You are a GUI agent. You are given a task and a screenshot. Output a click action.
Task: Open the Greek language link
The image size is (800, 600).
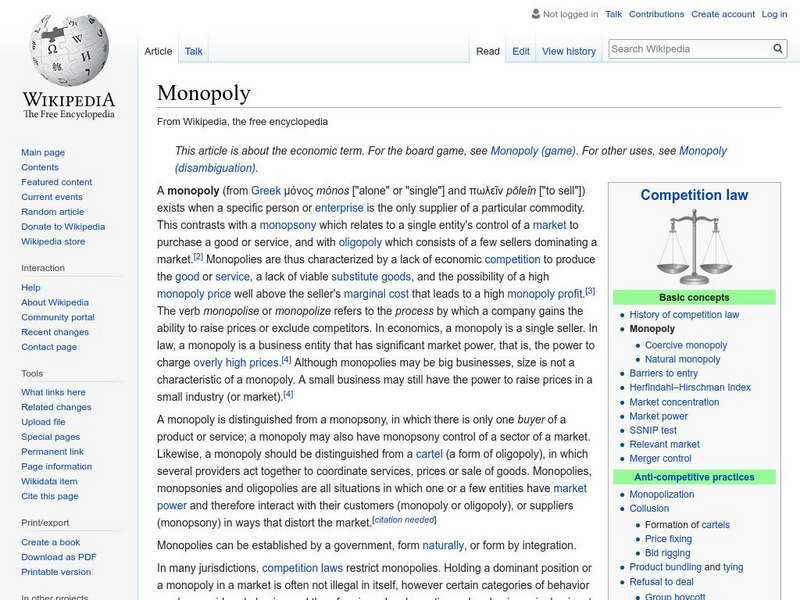tap(266, 191)
